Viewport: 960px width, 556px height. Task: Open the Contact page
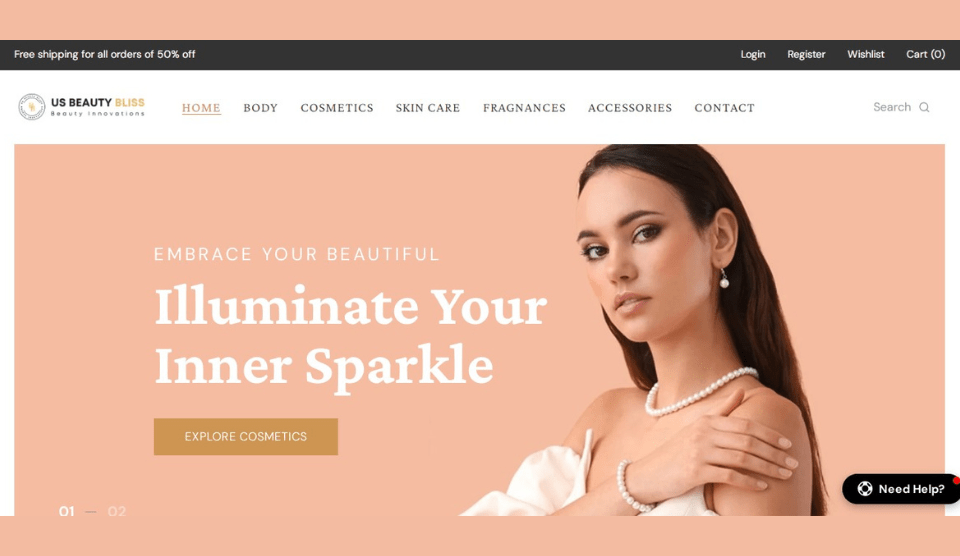[724, 108]
